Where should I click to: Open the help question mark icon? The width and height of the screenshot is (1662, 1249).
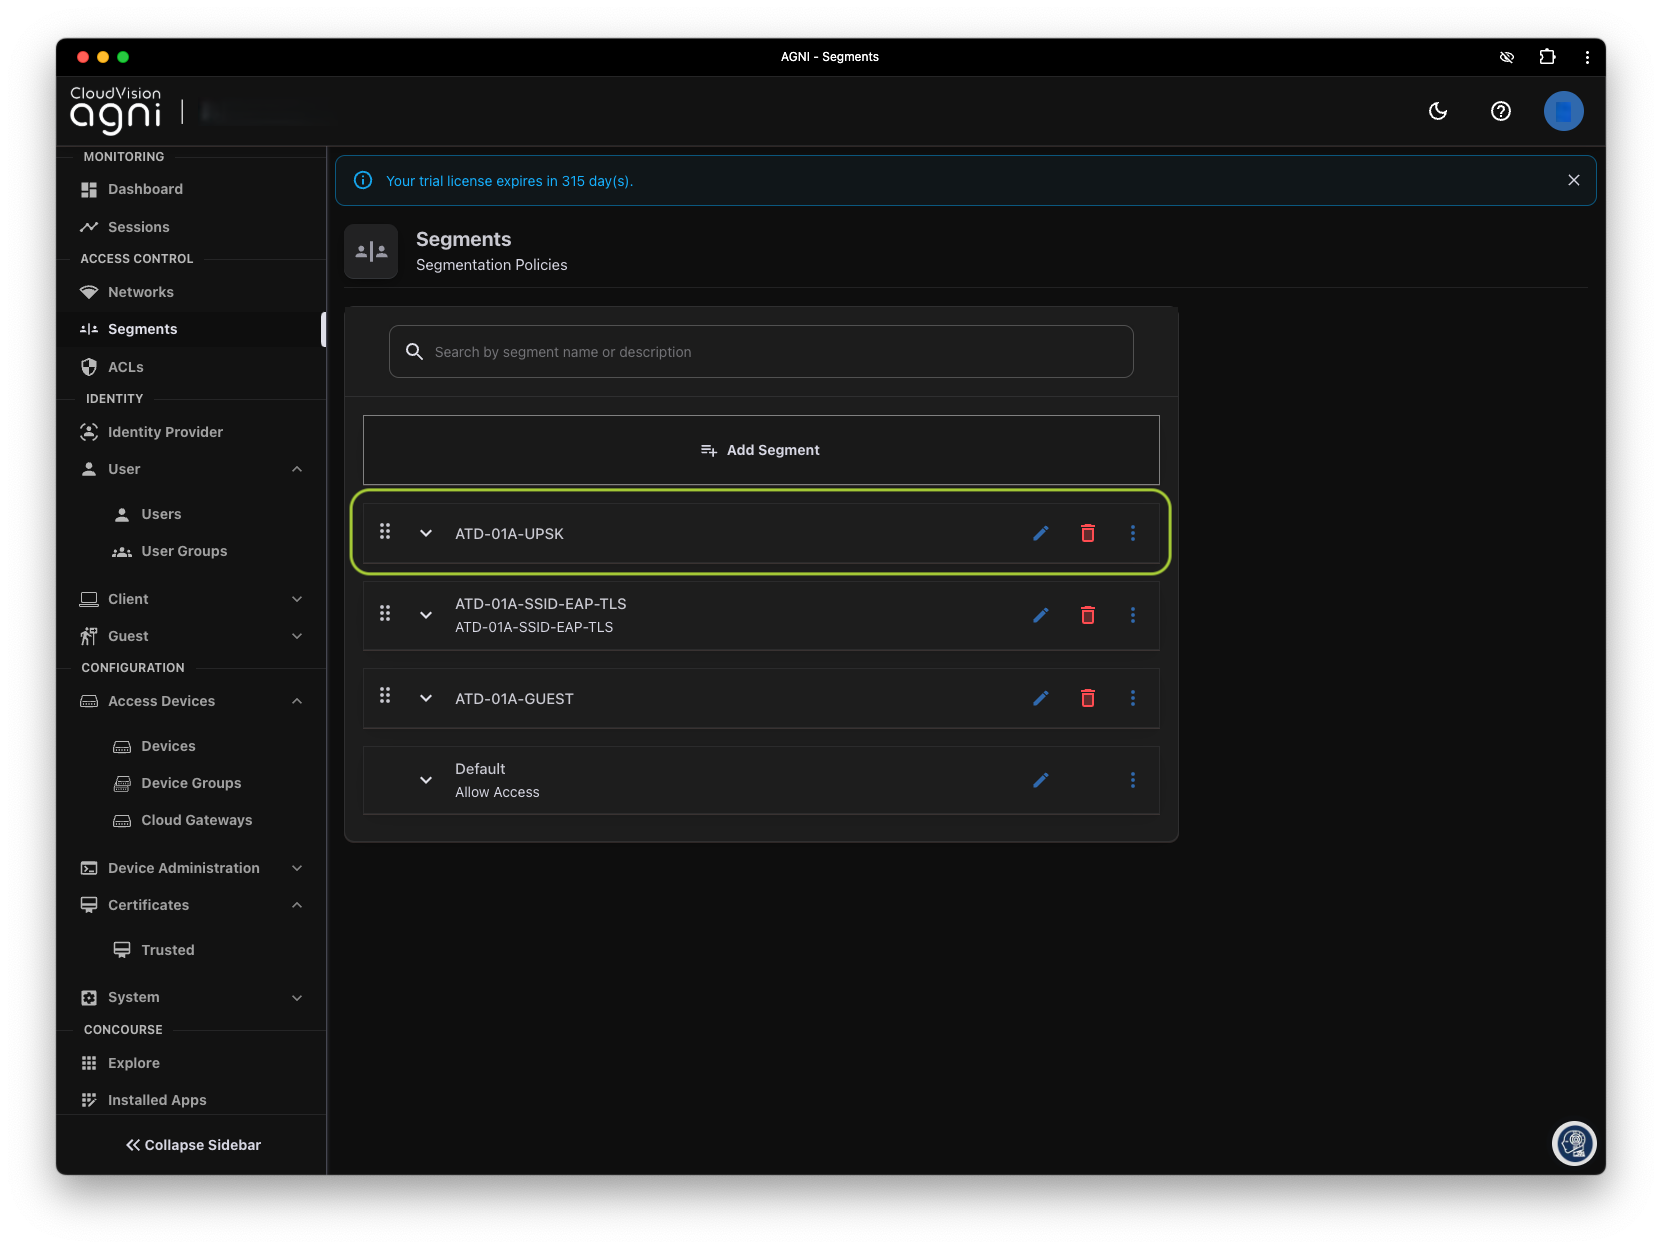coord(1500,111)
